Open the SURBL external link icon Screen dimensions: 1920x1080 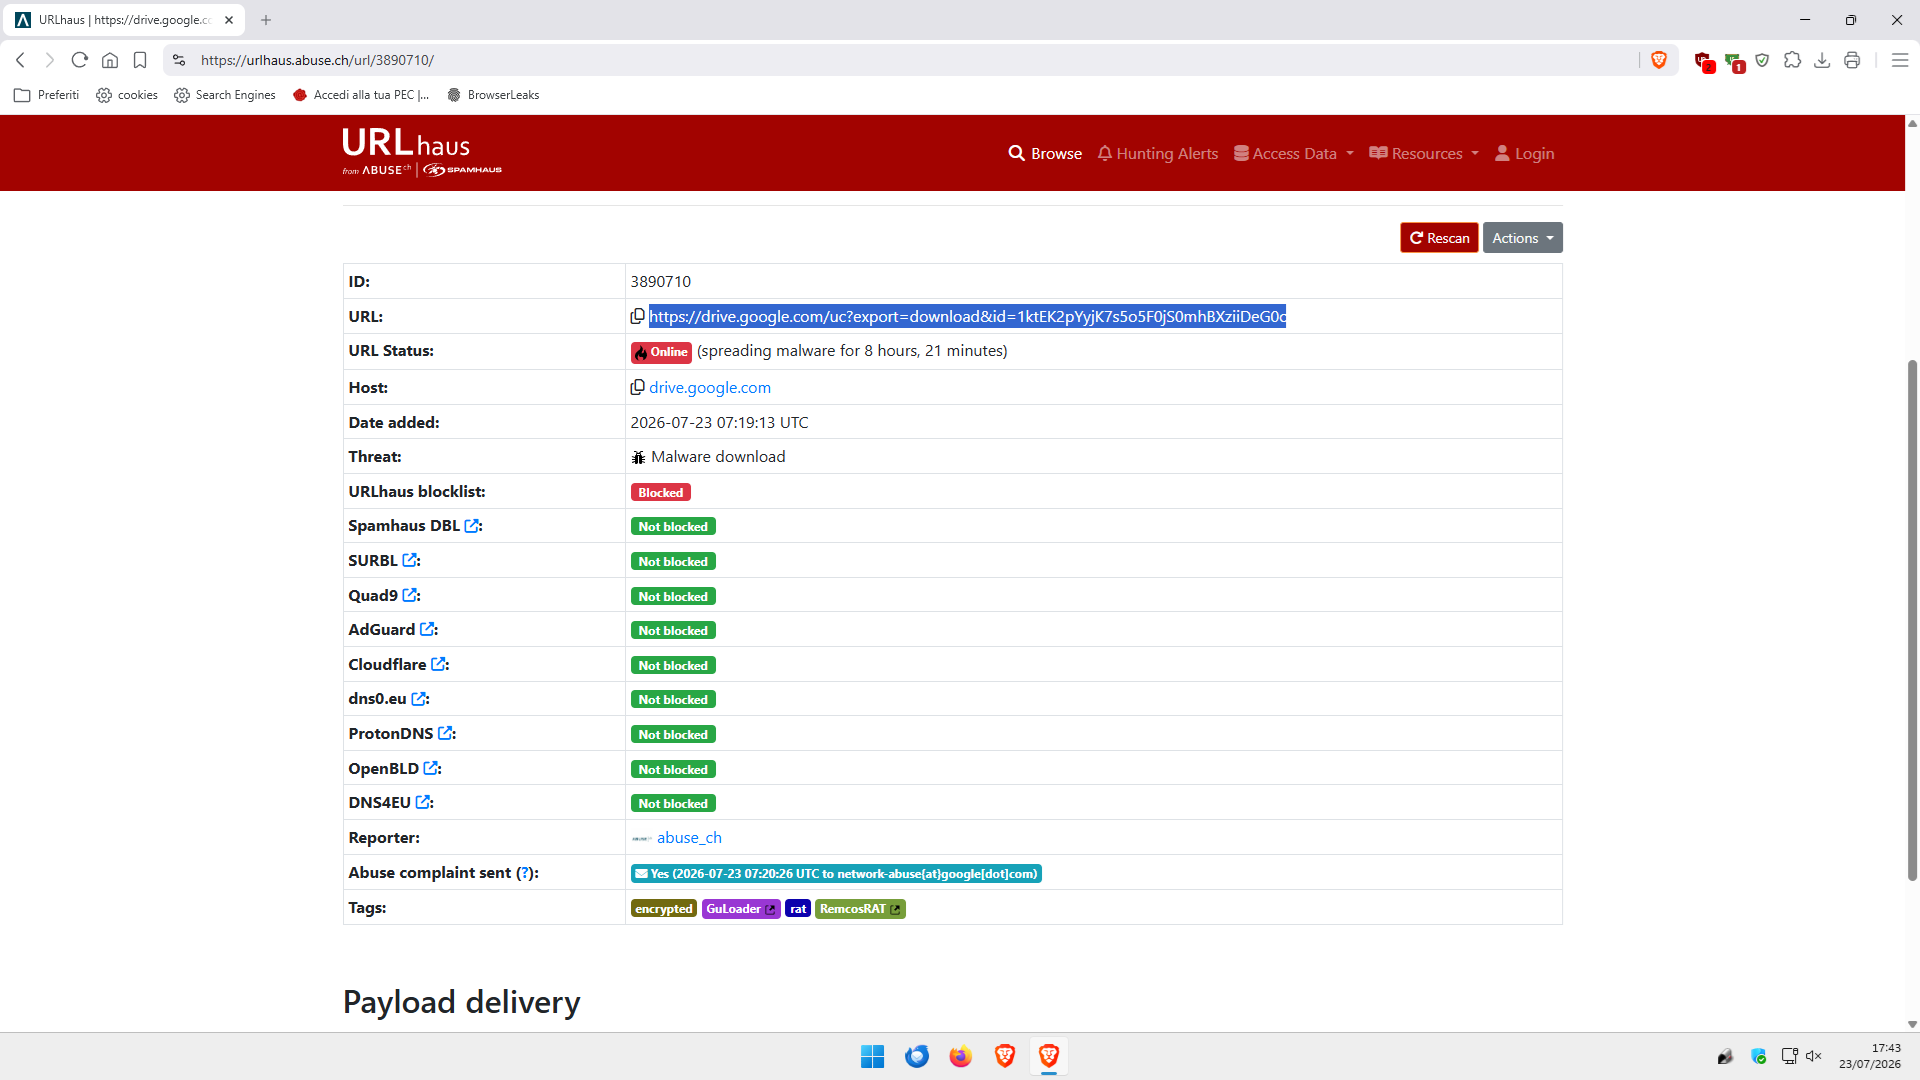(410, 561)
